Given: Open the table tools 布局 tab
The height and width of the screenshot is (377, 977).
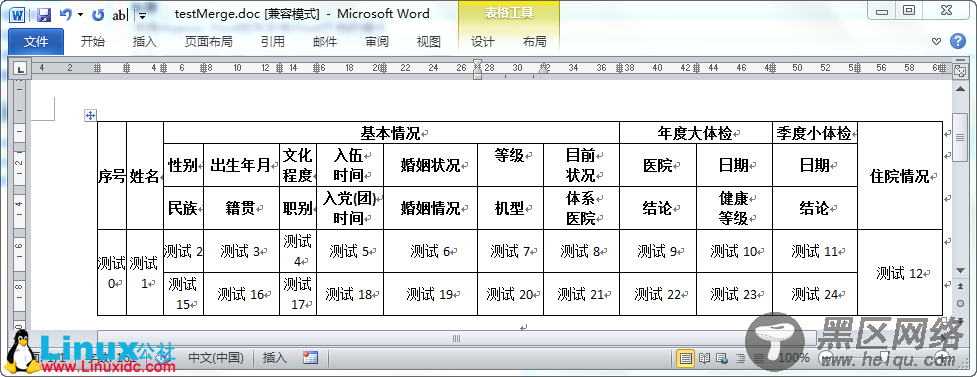Looking at the screenshot, I should 535,42.
